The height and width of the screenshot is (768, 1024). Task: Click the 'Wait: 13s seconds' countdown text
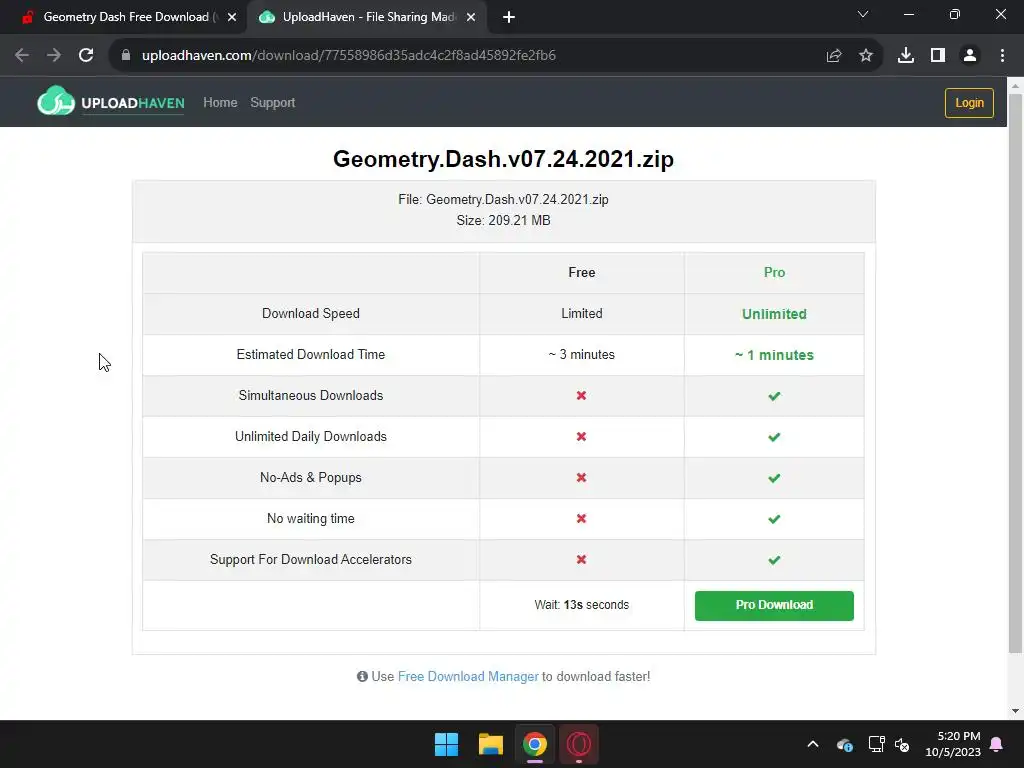[x=581, y=605]
